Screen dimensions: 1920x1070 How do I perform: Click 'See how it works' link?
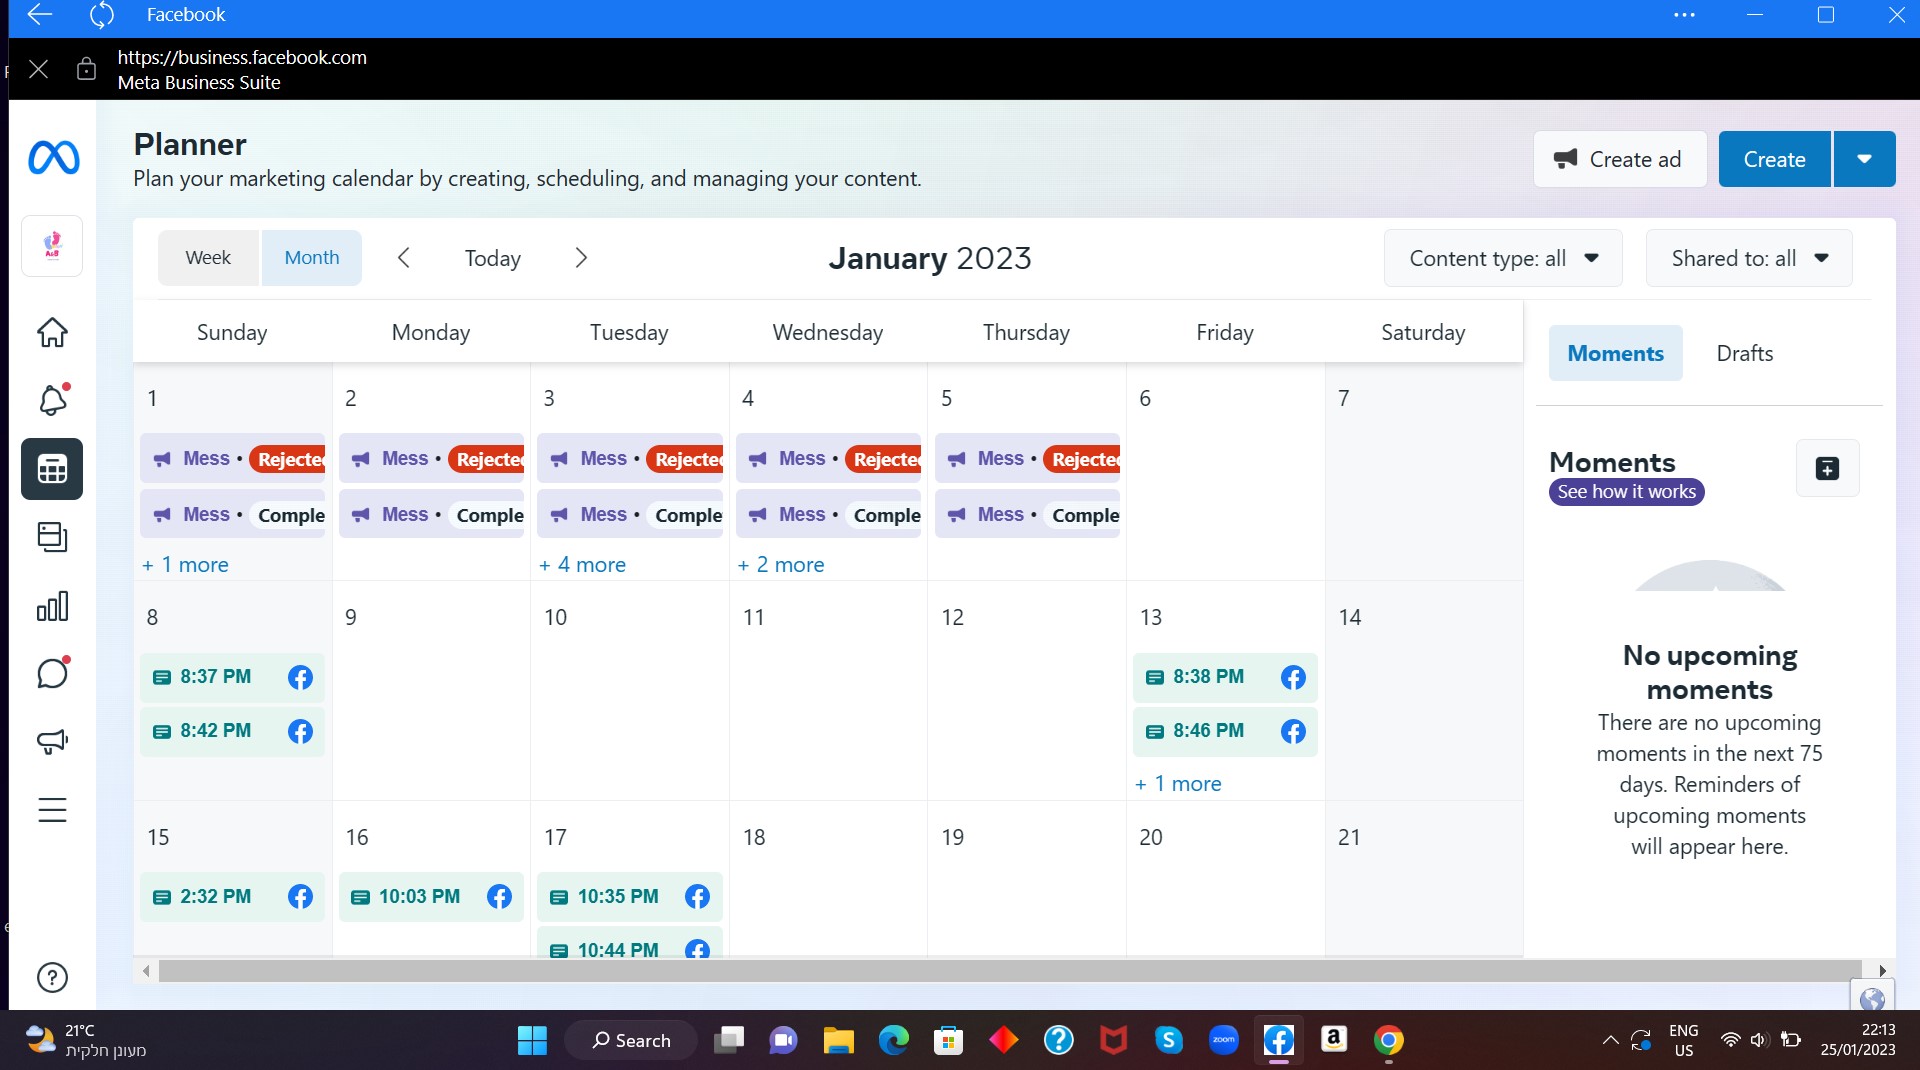(1626, 492)
